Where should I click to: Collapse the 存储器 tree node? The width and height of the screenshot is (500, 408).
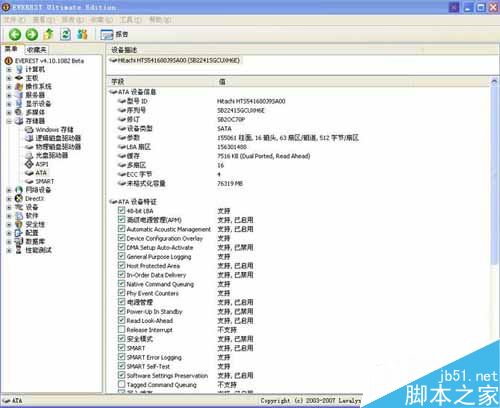pos(9,121)
